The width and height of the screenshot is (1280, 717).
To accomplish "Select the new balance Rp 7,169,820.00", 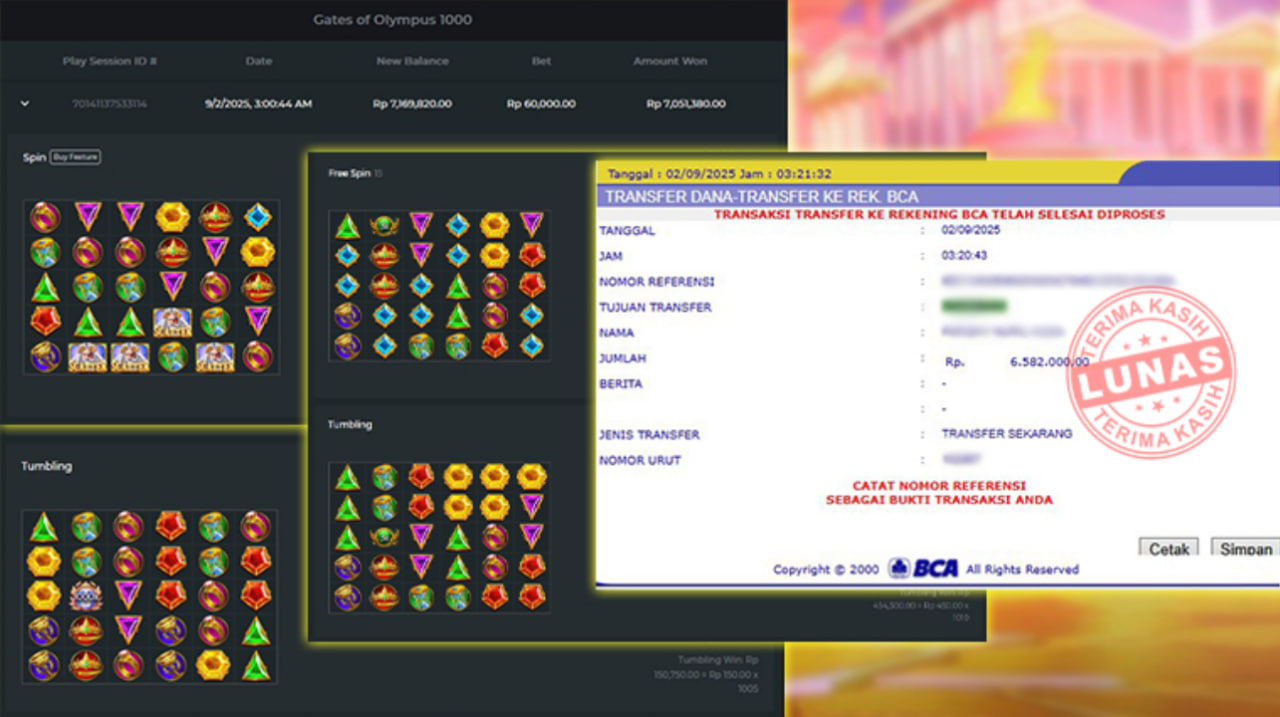I will tap(412, 104).
